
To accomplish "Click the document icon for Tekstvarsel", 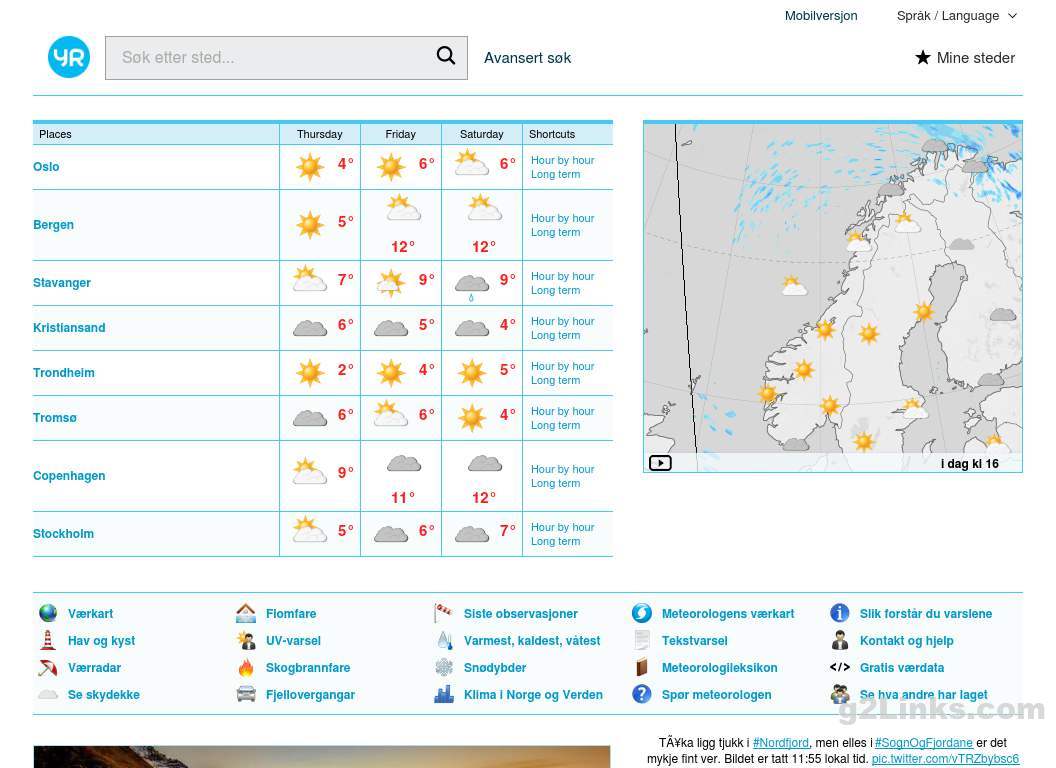I will point(642,640).
